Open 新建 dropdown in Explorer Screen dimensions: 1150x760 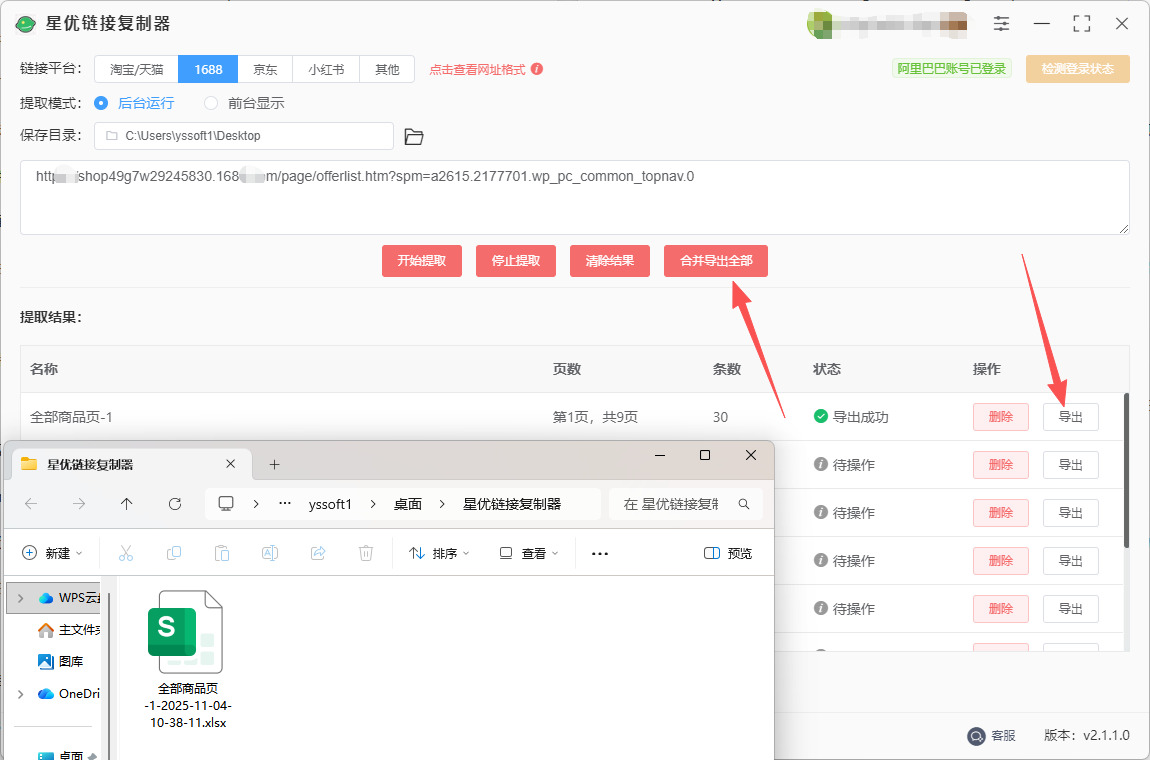tap(52, 553)
